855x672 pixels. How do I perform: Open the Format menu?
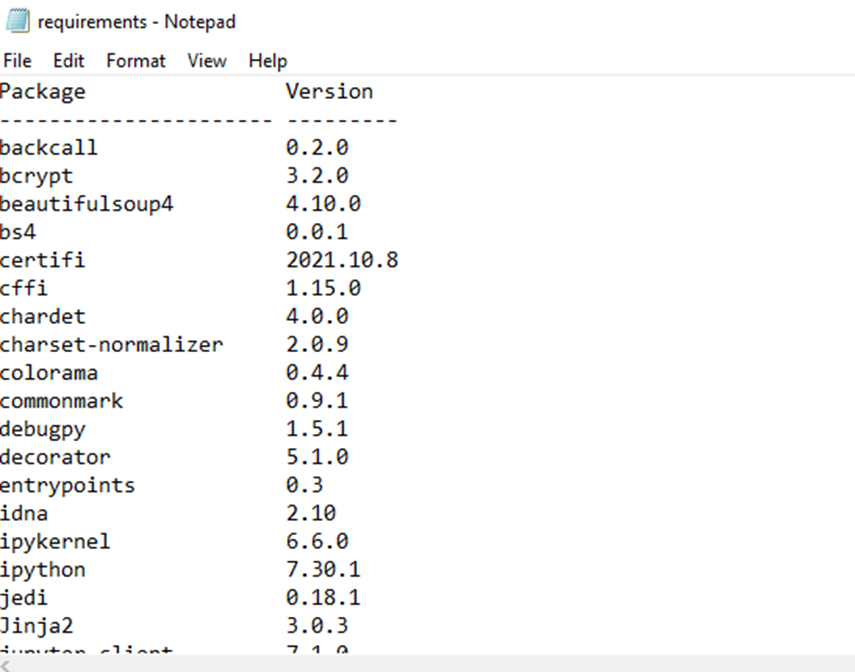136,61
